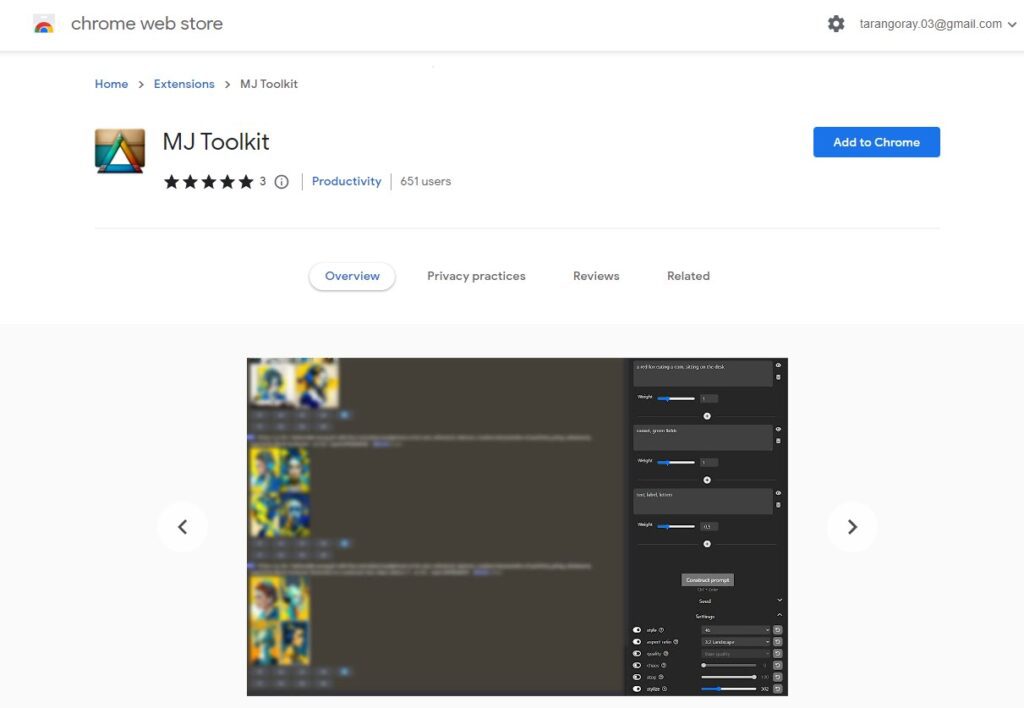Viewport: 1024px width, 708px height.
Task: Navigate to Extensions breadcrumb
Action: tap(184, 84)
